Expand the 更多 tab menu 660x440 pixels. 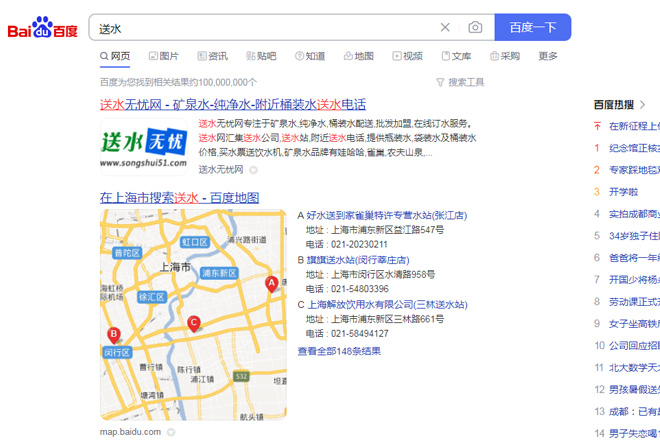point(548,56)
